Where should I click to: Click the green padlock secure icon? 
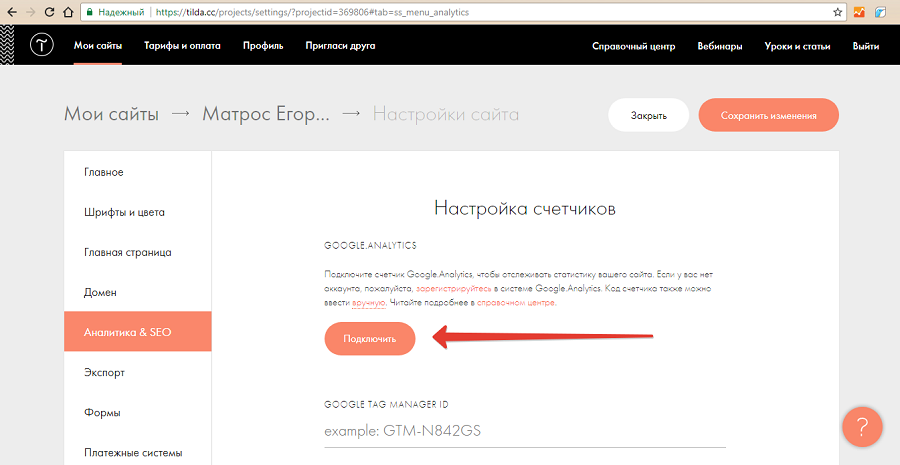[89, 11]
